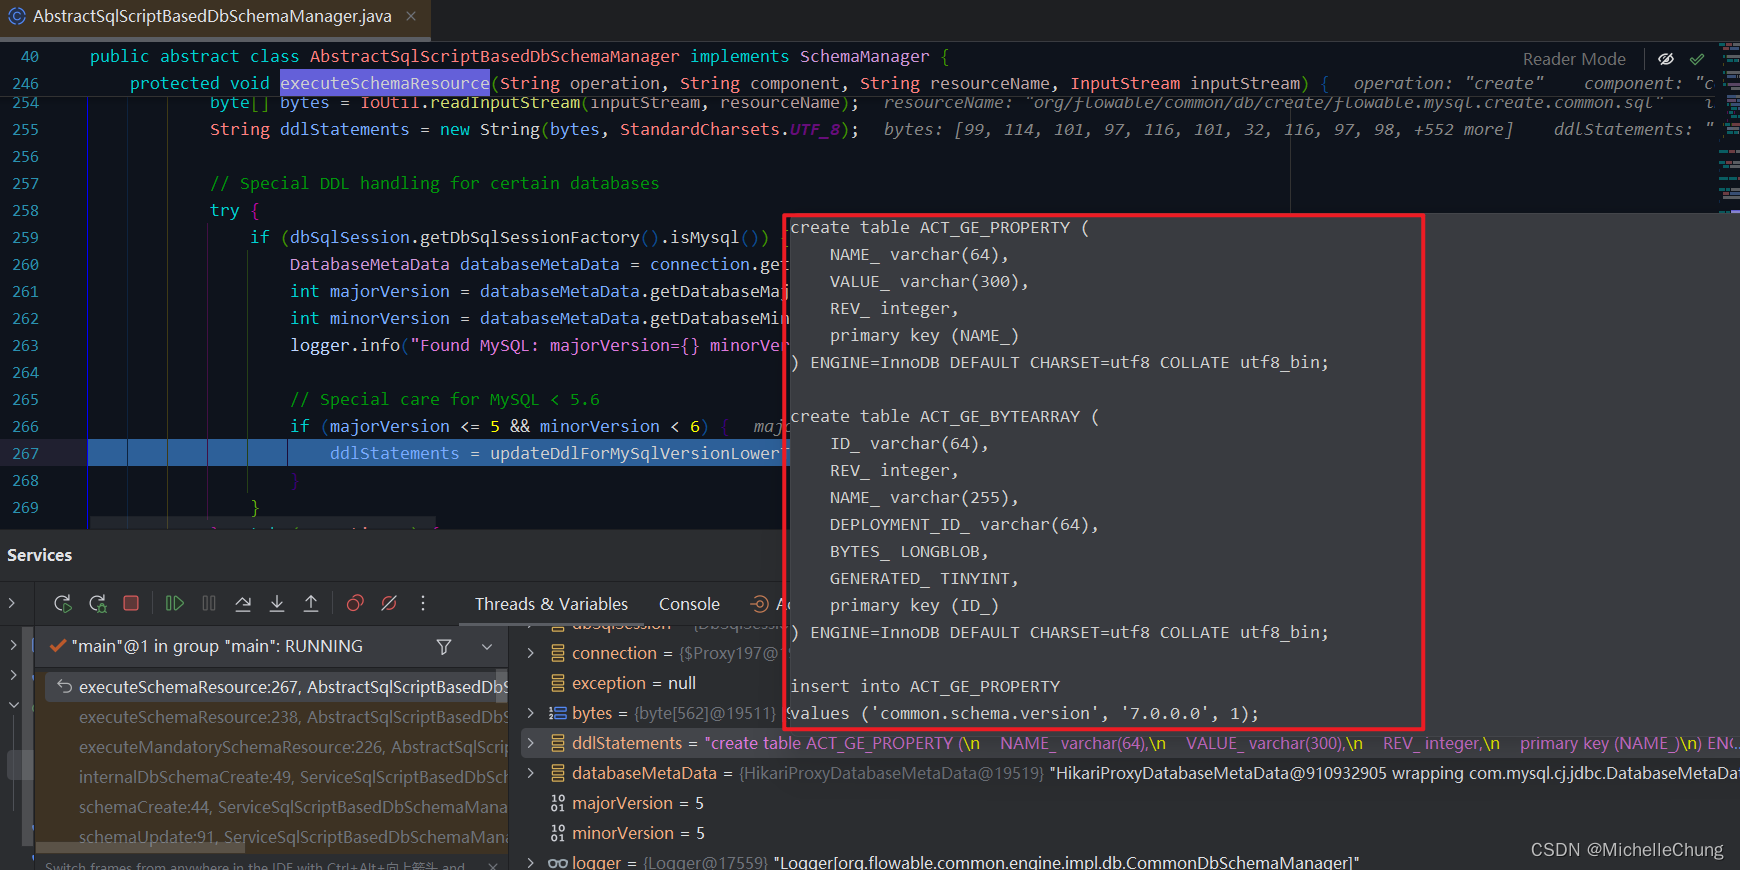Switch to the Console tab
This screenshot has width=1740, height=870.
[x=689, y=604]
